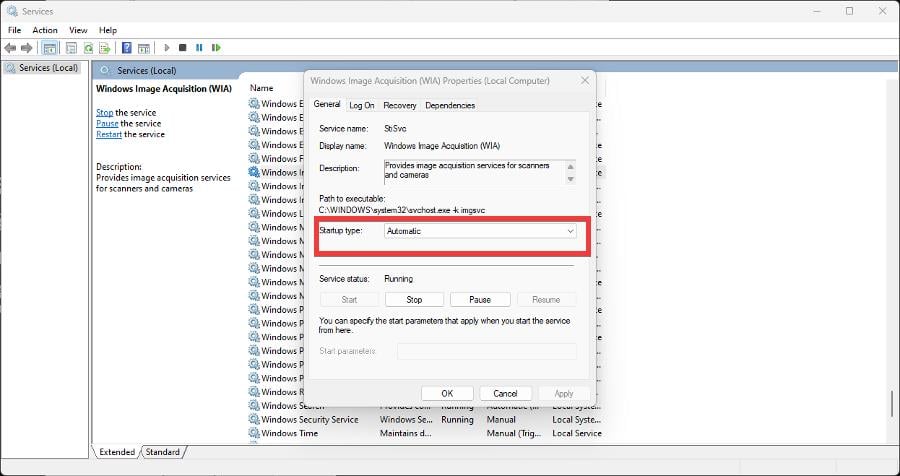Screen dimensions: 900x476
Task: Close the WIA Properties dialog
Action: point(585,81)
